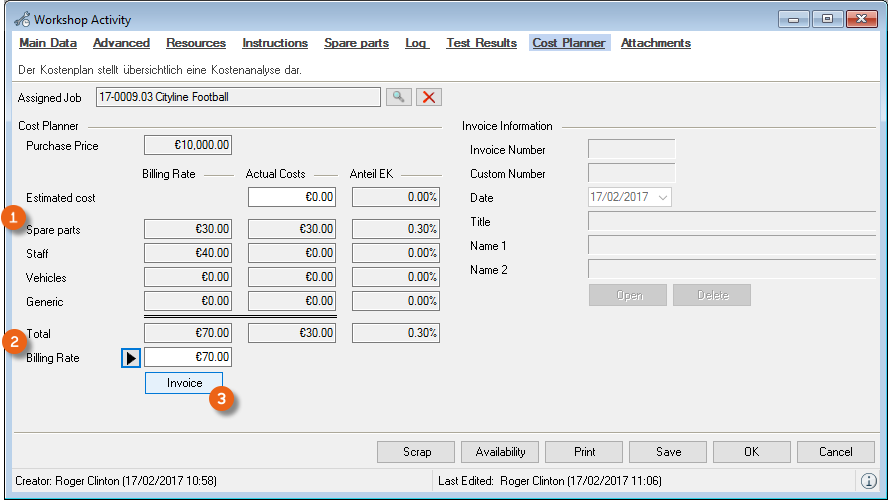This screenshot has height=500, width=888.
Task: Clear assigned job with red X icon
Action: (429, 97)
